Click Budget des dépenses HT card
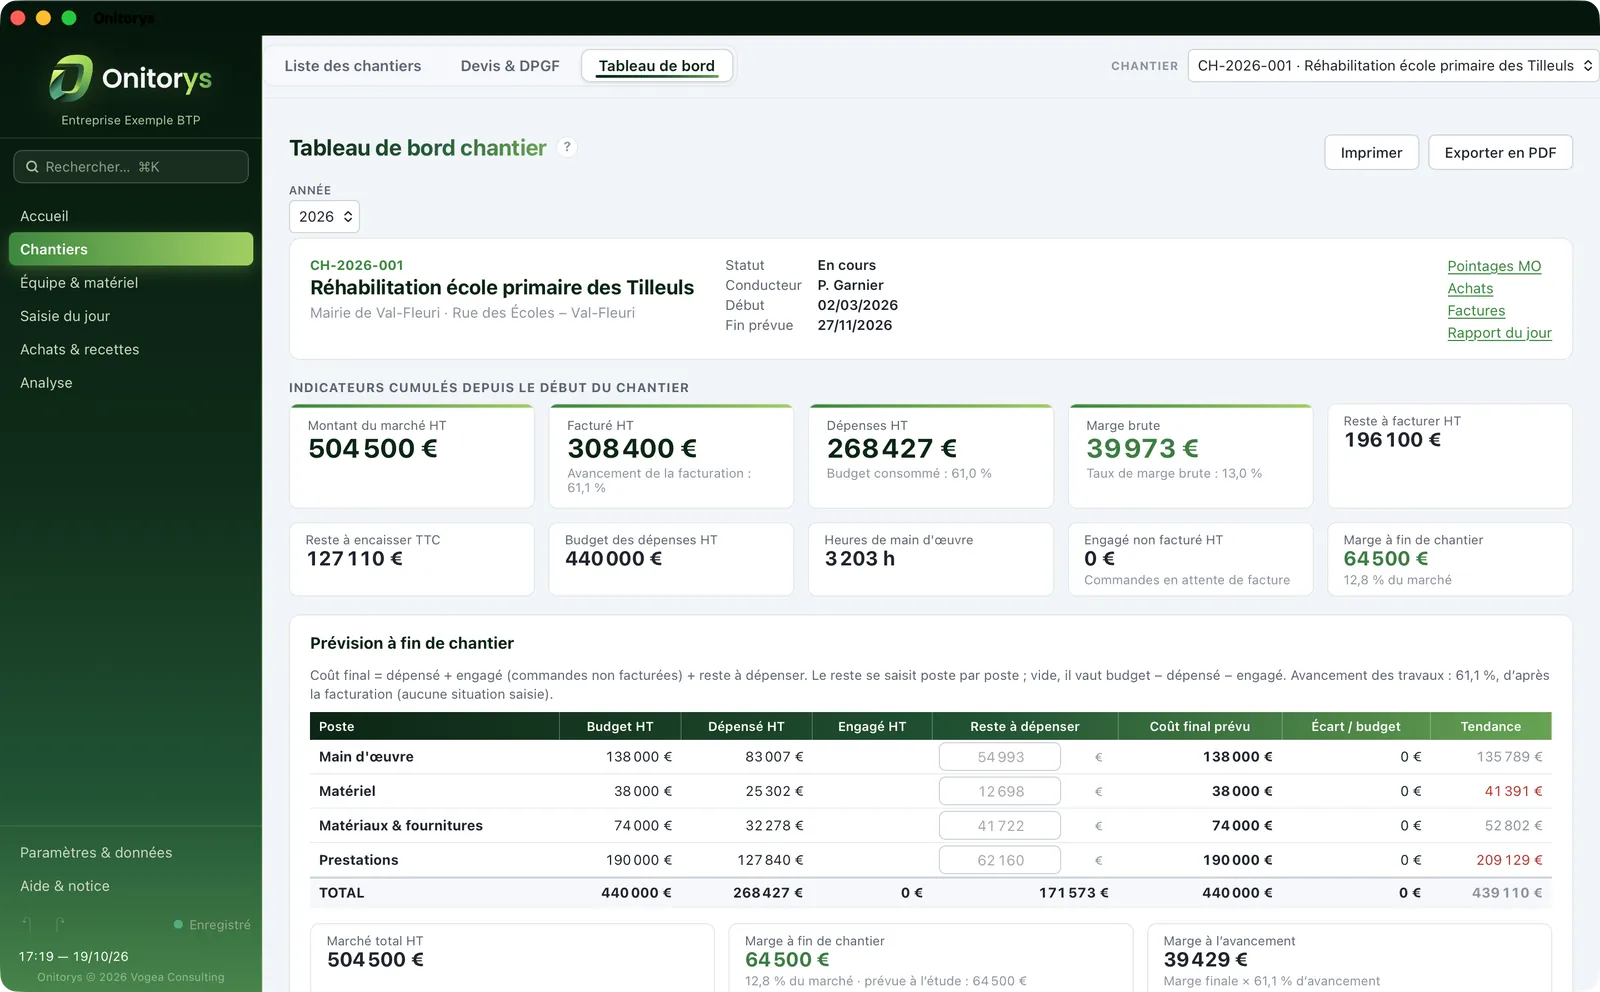1600x992 pixels. (x=671, y=559)
